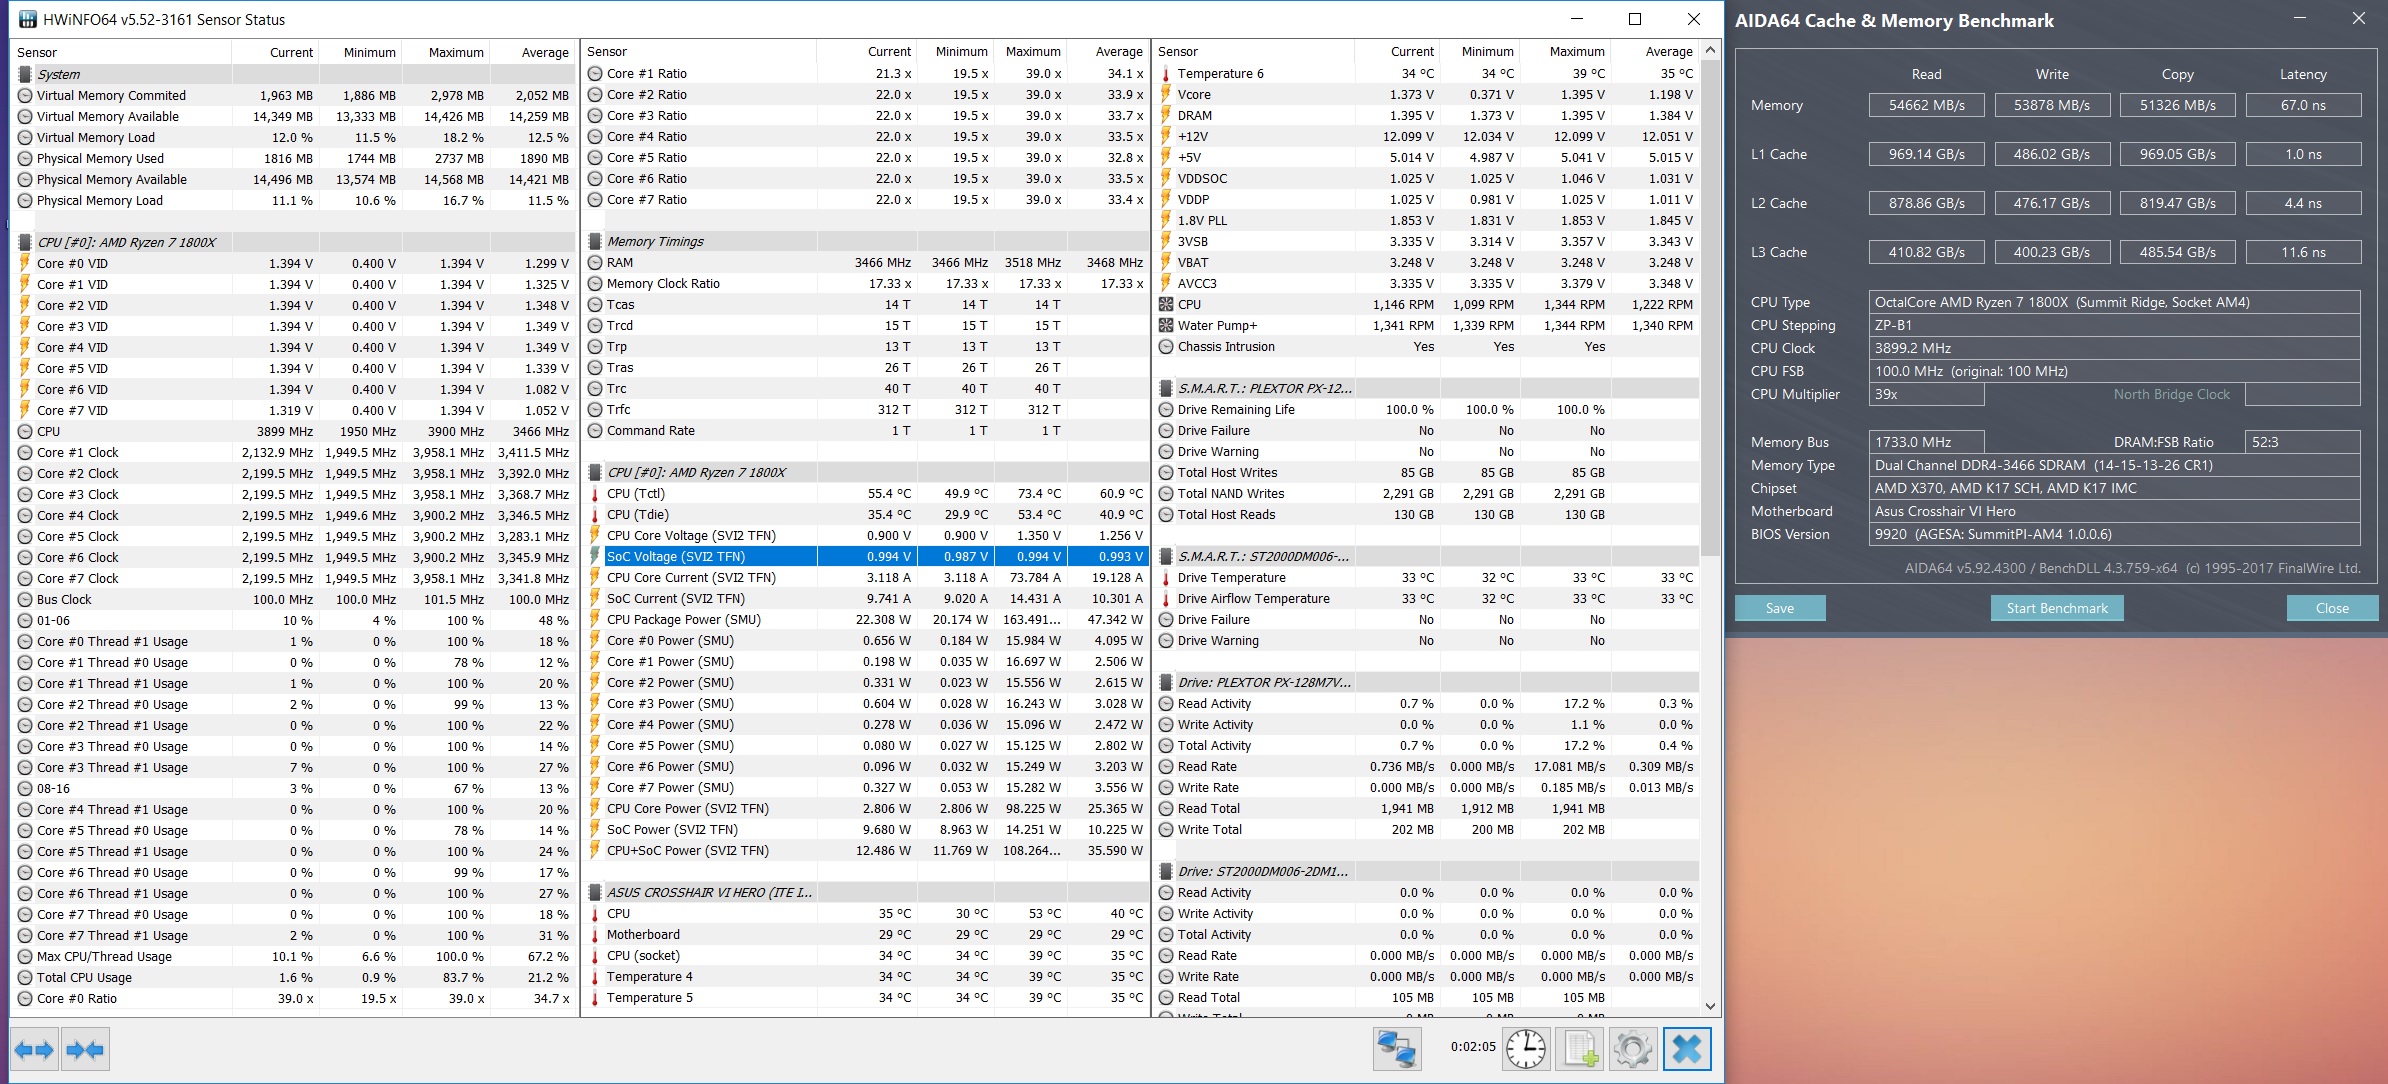Select the SoC Voltage (SVI2 TFN) row
Screen dimensions: 2388x1084
click(x=676, y=556)
